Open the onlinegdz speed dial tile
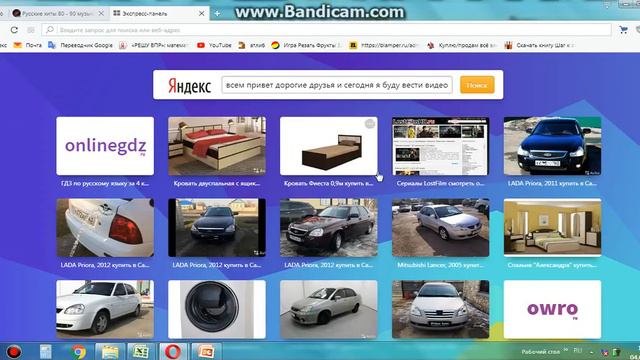Image resolution: width=640 pixels, height=360 pixels. coord(105,146)
